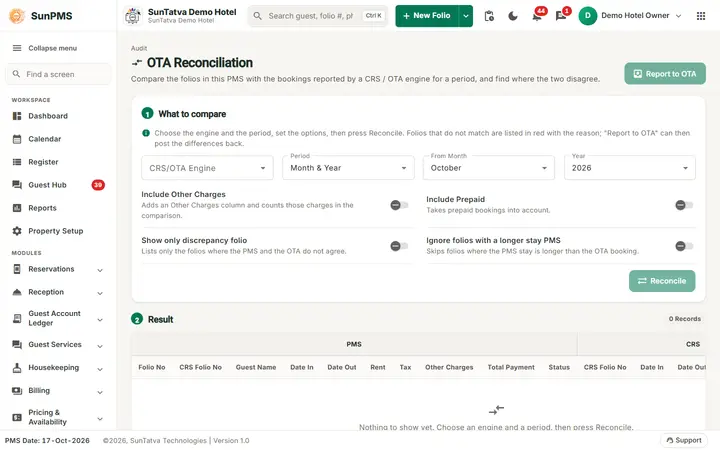Click PMS Date: 17-Oct-2026 in footer

47,440
